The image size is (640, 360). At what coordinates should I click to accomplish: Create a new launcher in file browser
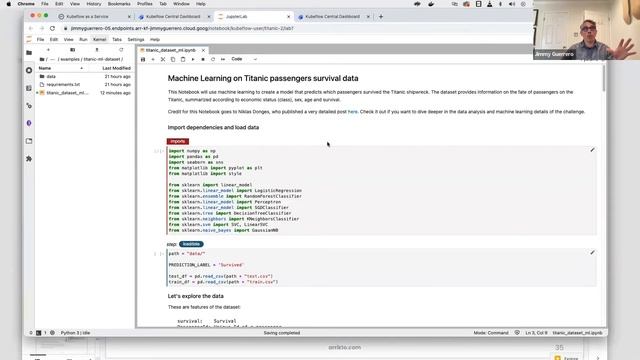[x=48, y=50]
